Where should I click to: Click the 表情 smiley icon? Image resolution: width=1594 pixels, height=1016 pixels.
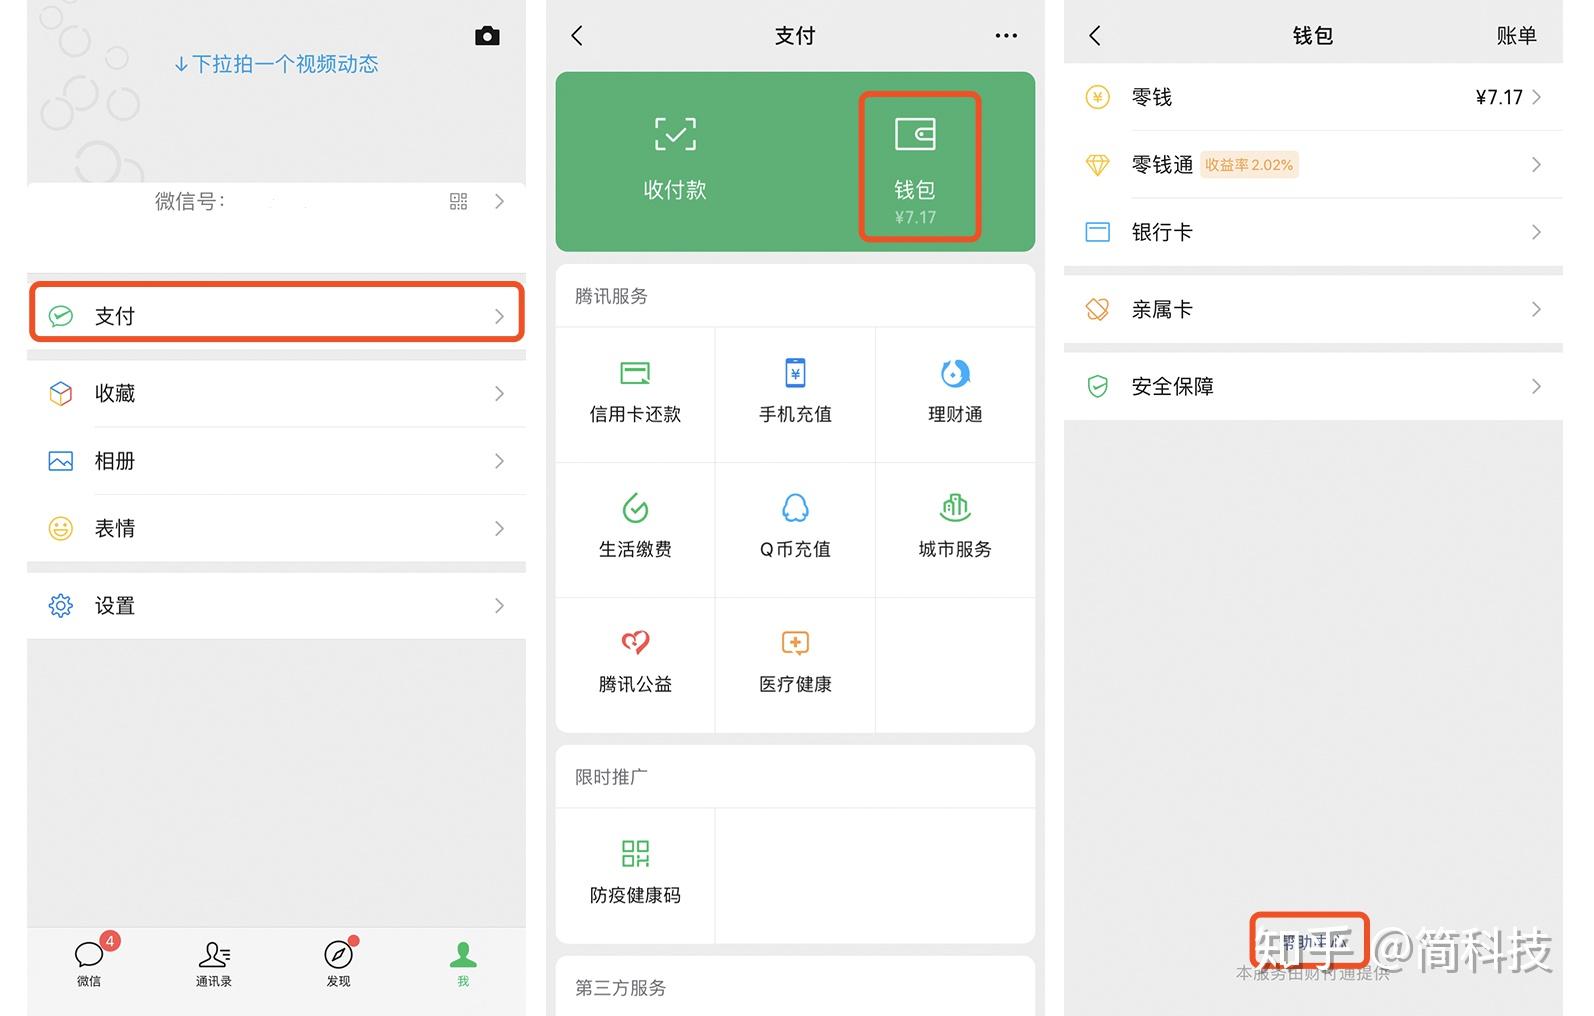(61, 528)
